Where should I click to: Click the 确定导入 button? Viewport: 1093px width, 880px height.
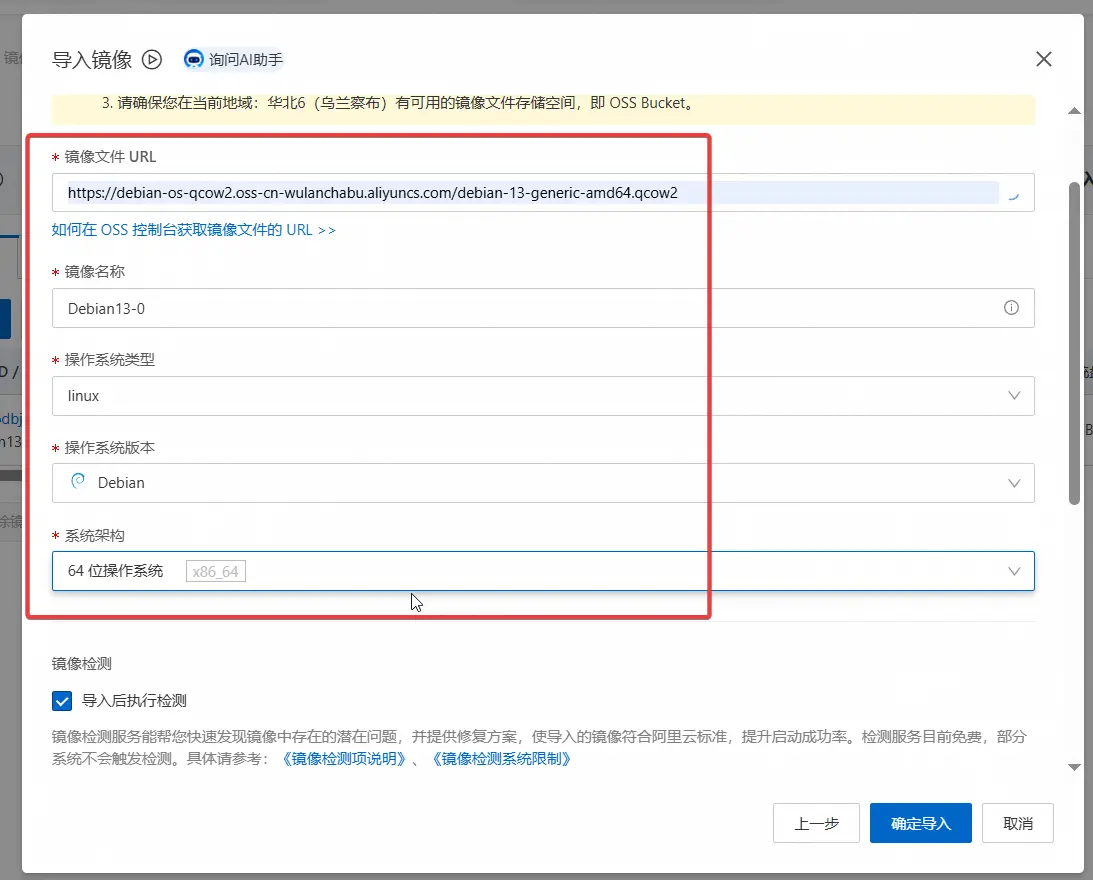click(x=920, y=824)
